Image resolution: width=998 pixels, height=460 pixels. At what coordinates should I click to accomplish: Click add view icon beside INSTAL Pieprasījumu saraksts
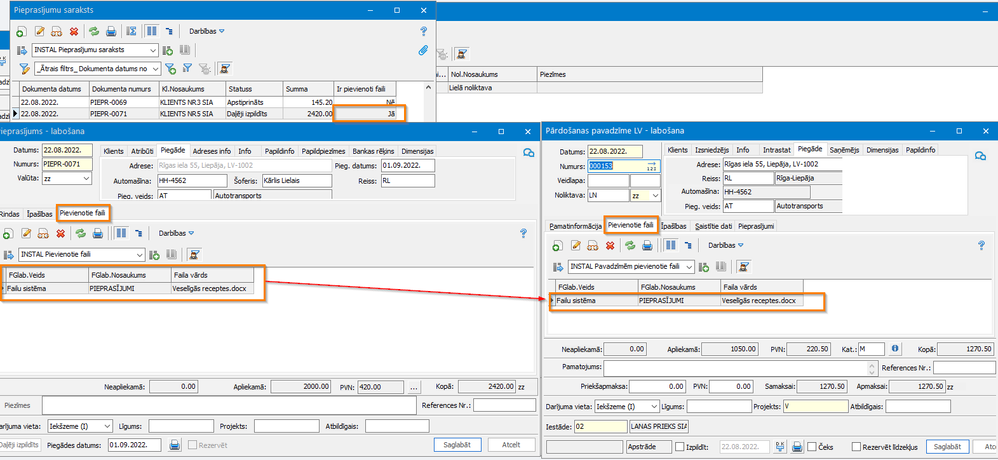click(168, 50)
